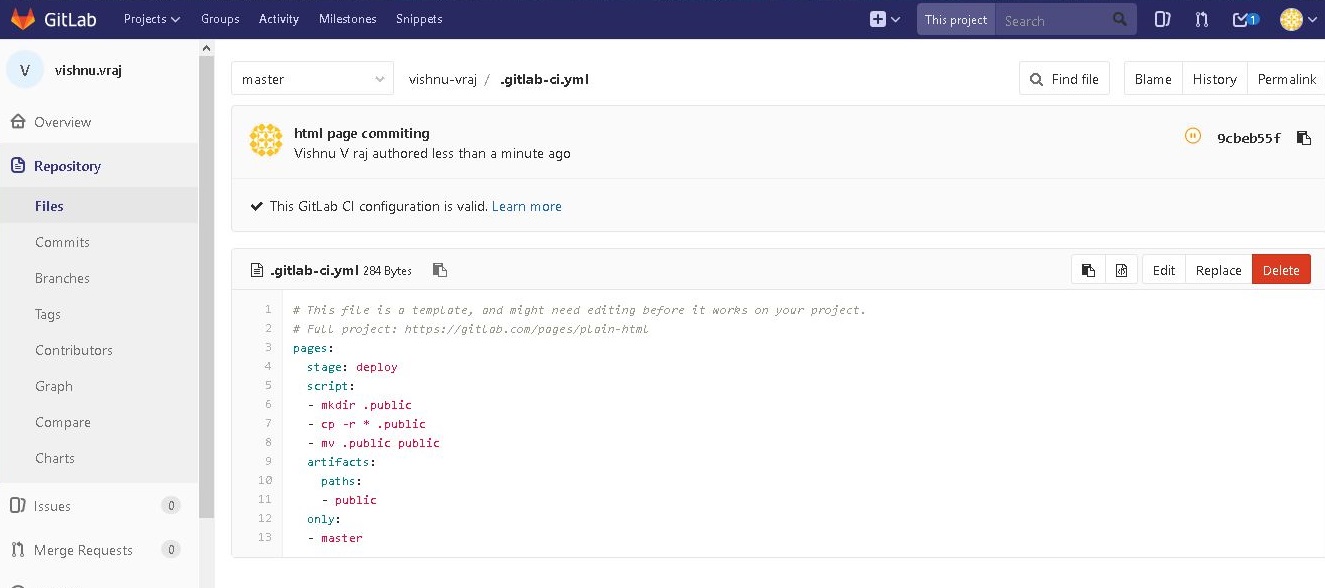Copy commit SHA 9cbeb55f to clipboard
This screenshot has width=1325, height=588.
[1304, 138]
